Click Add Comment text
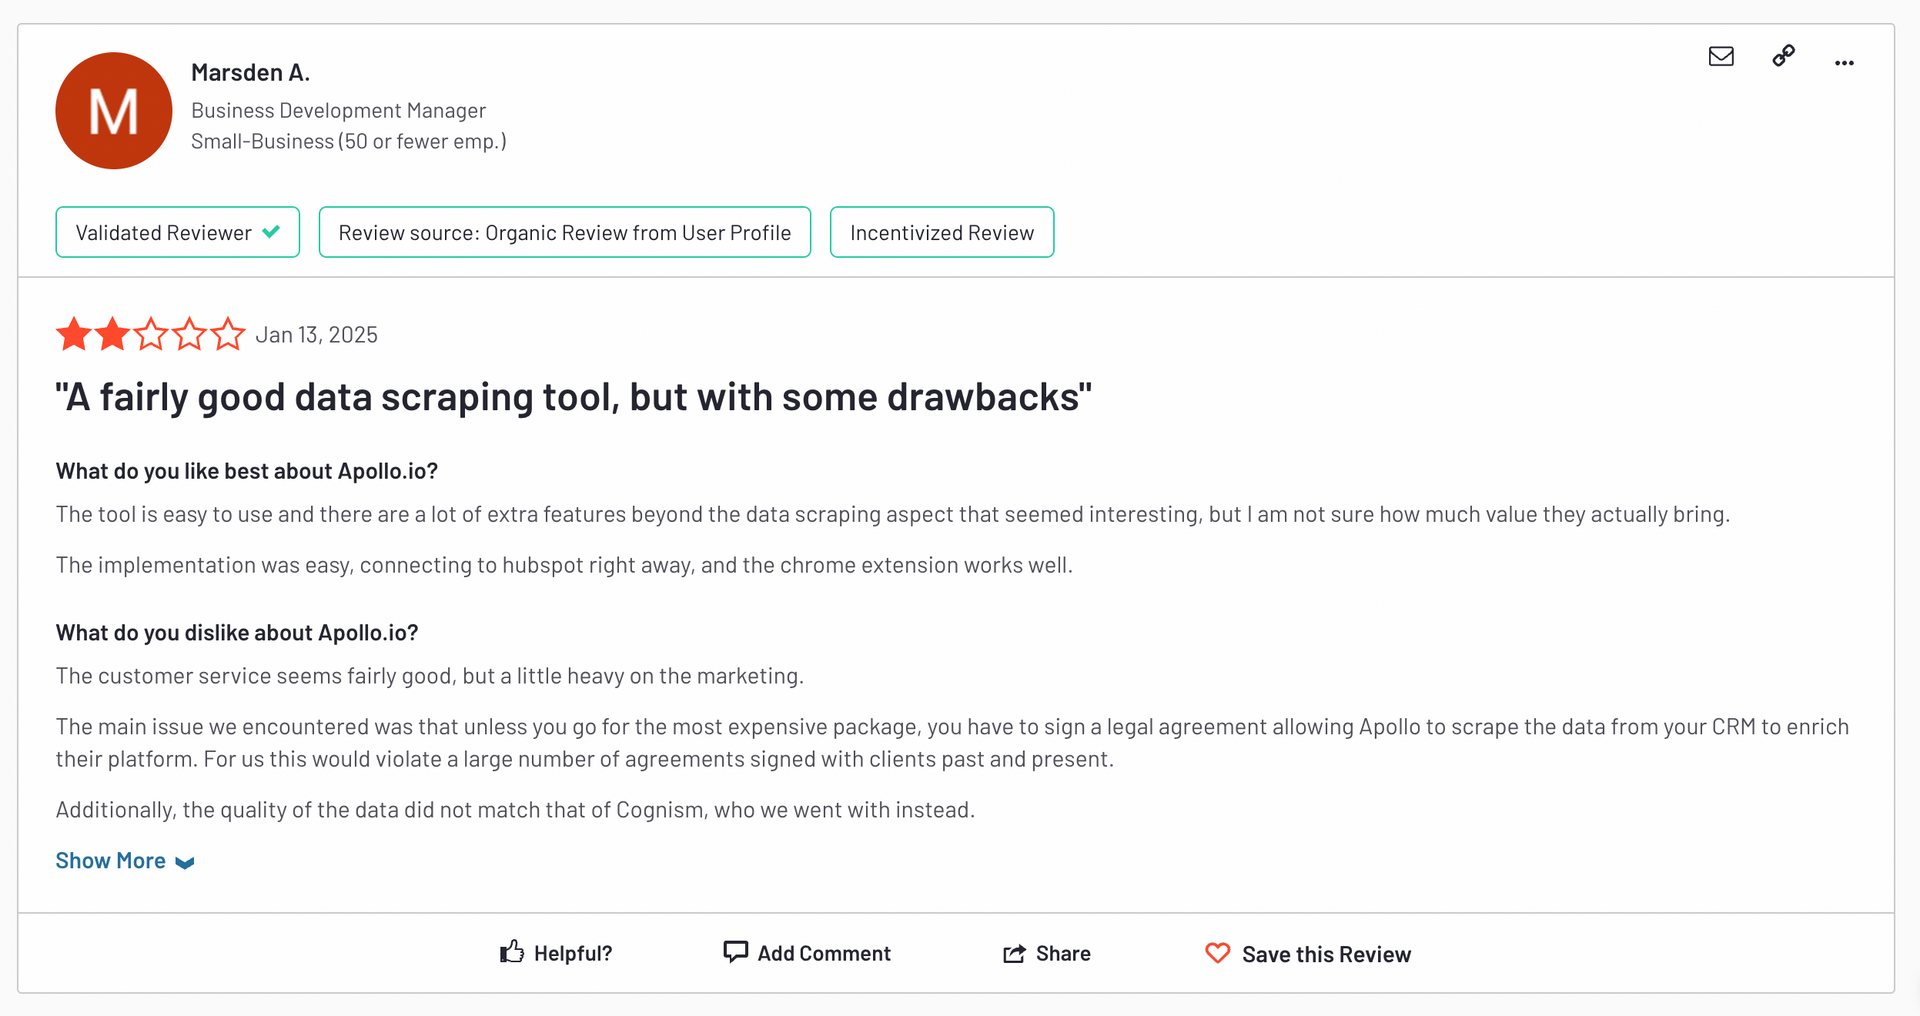 pos(824,953)
